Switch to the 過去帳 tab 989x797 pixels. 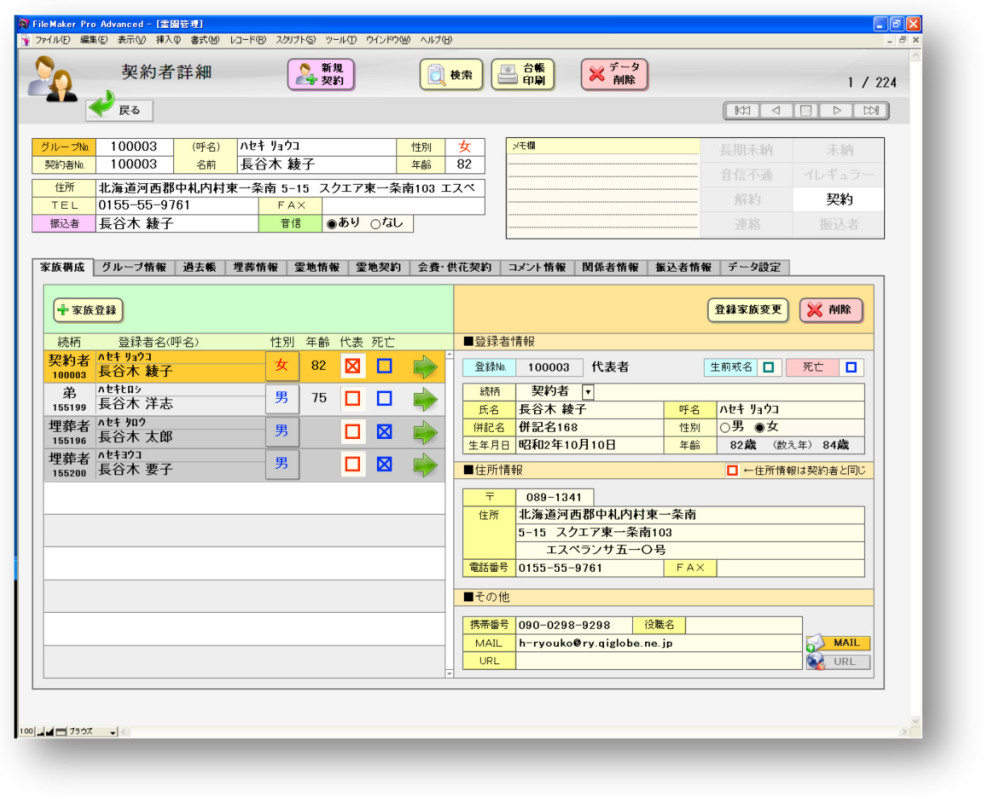coord(199,267)
